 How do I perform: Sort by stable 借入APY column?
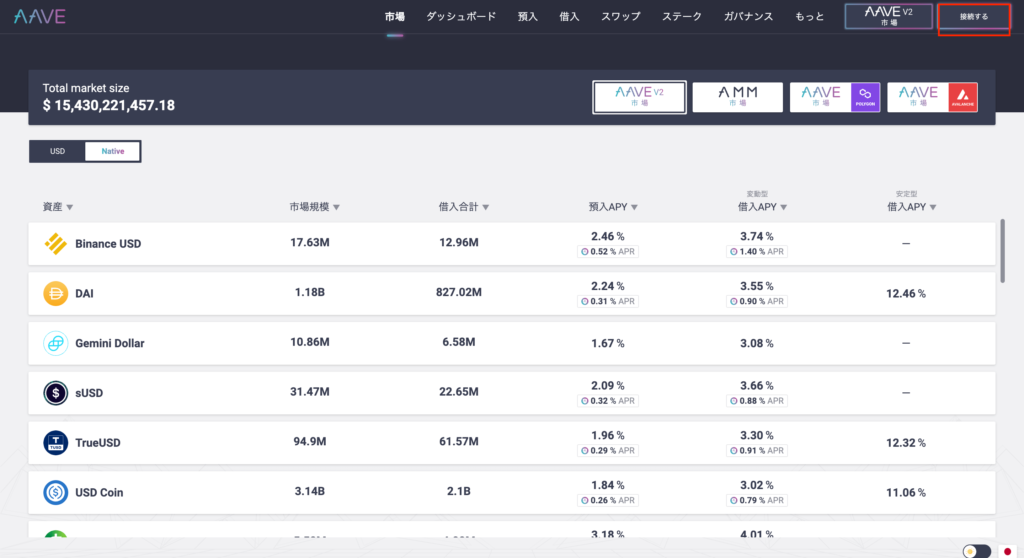click(911, 206)
